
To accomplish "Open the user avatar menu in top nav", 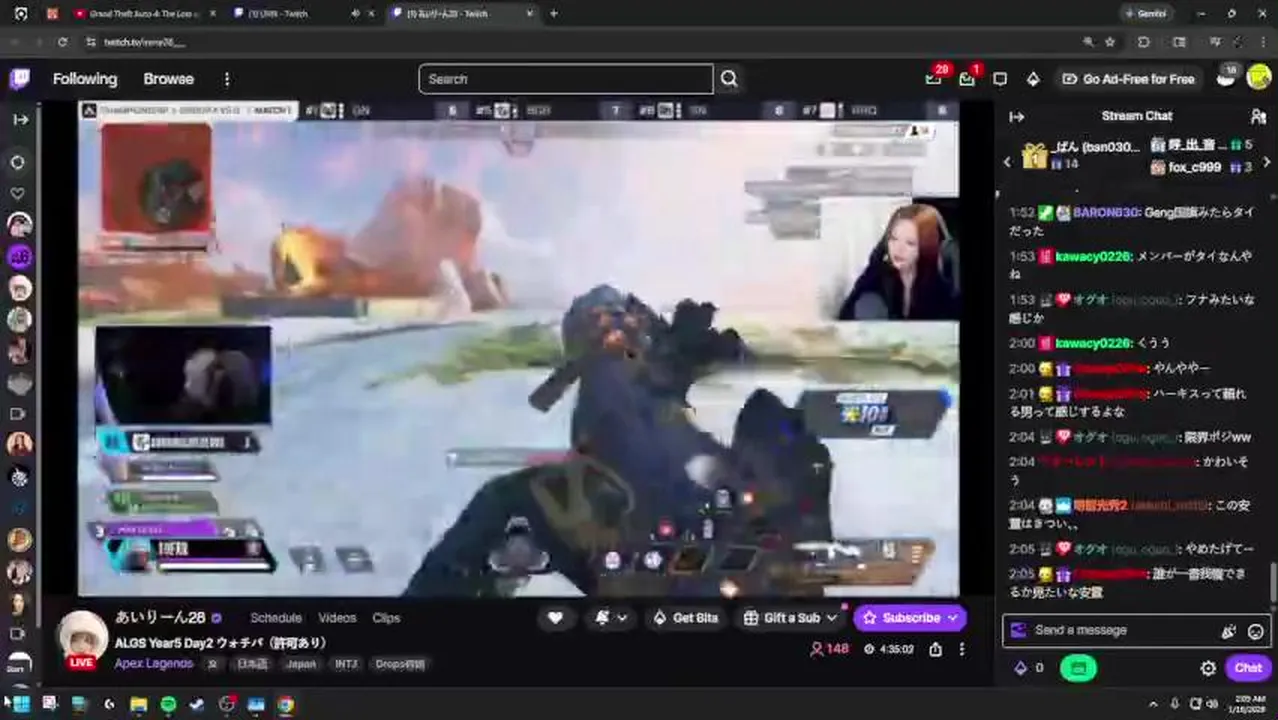I will click(1259, 78).
